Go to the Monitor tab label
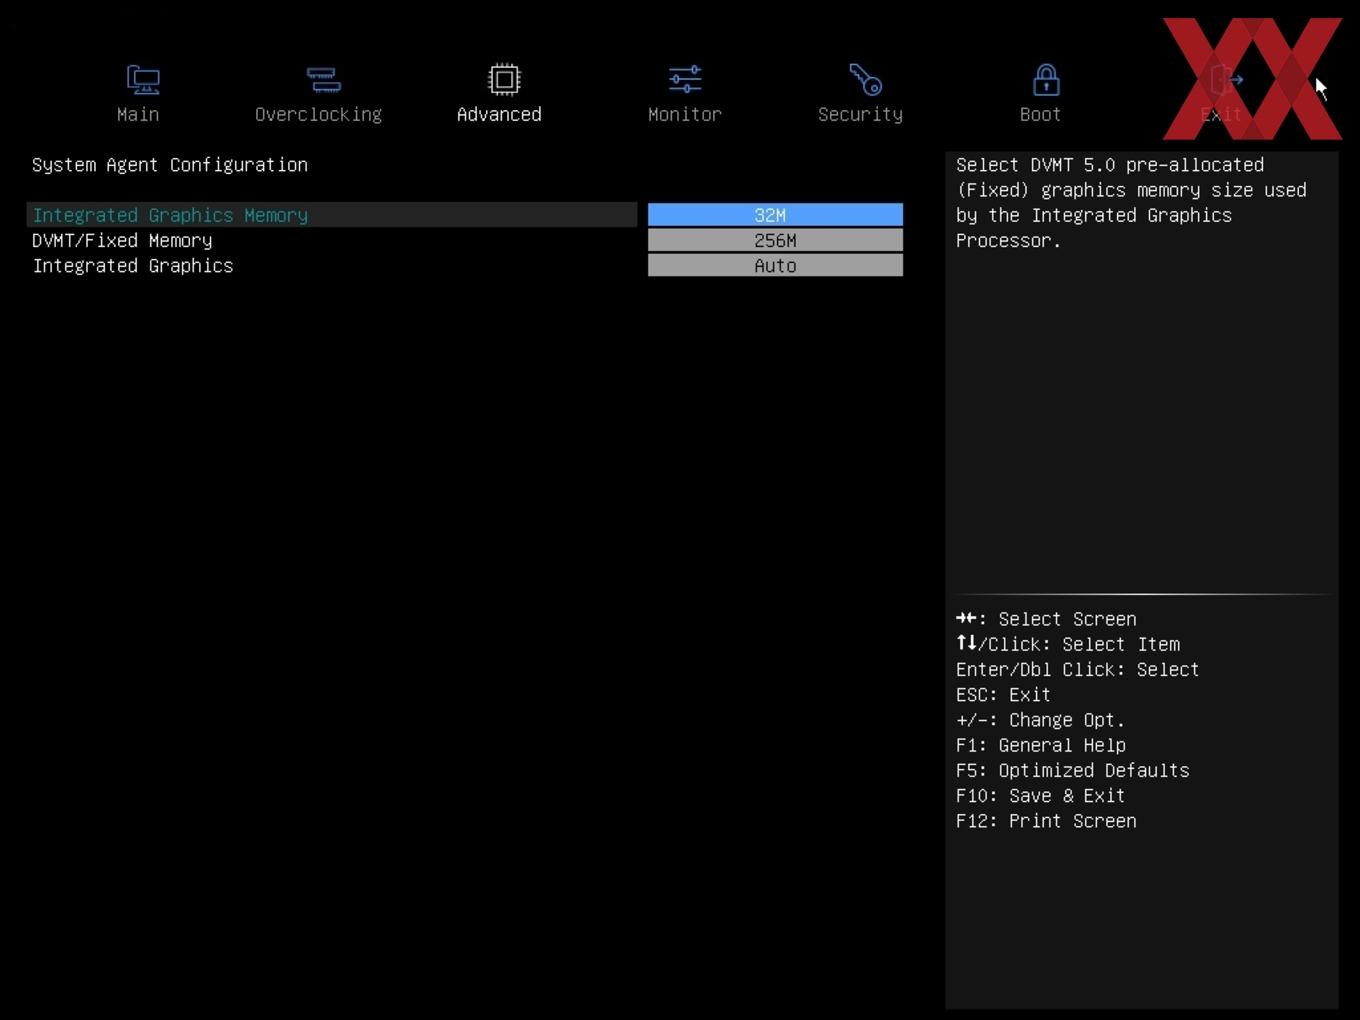Image resolution: width=1360 pixels, height=1020 pixels. 685,114
